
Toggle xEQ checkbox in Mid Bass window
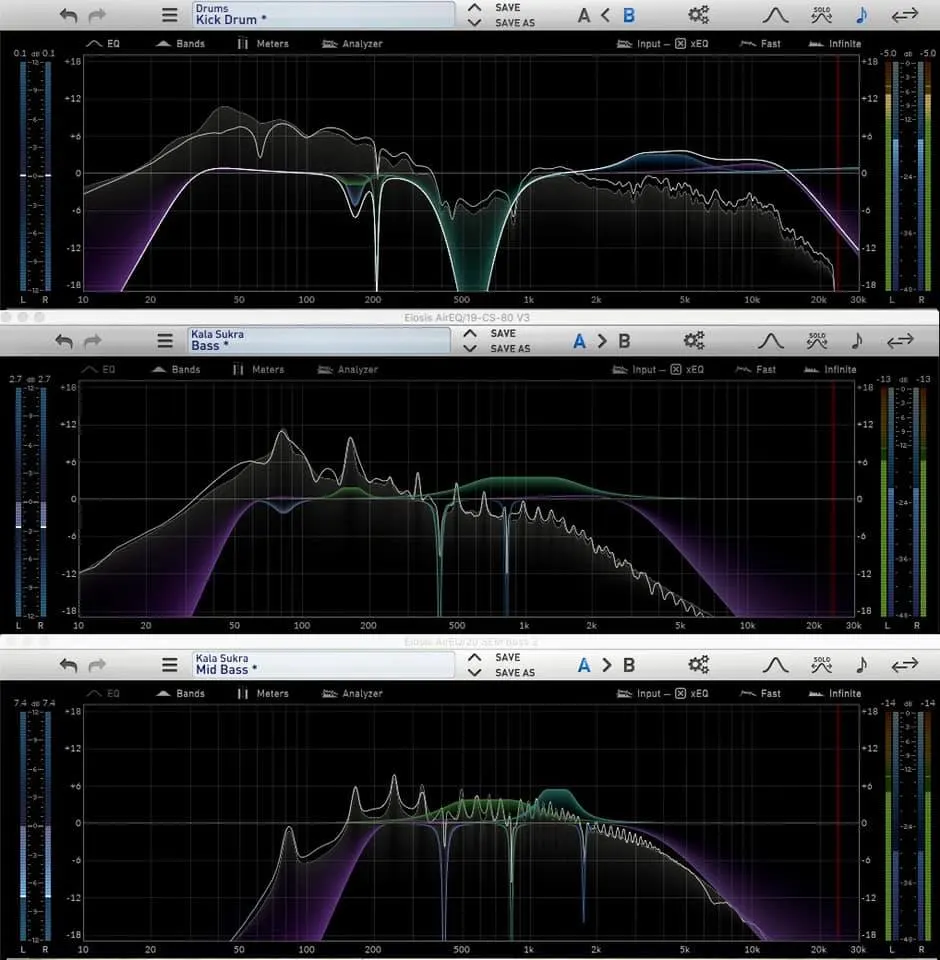coord(680,693)
